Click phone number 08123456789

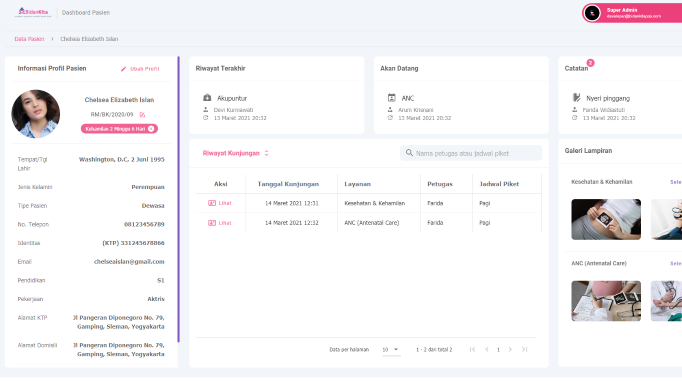click(144, 224)
